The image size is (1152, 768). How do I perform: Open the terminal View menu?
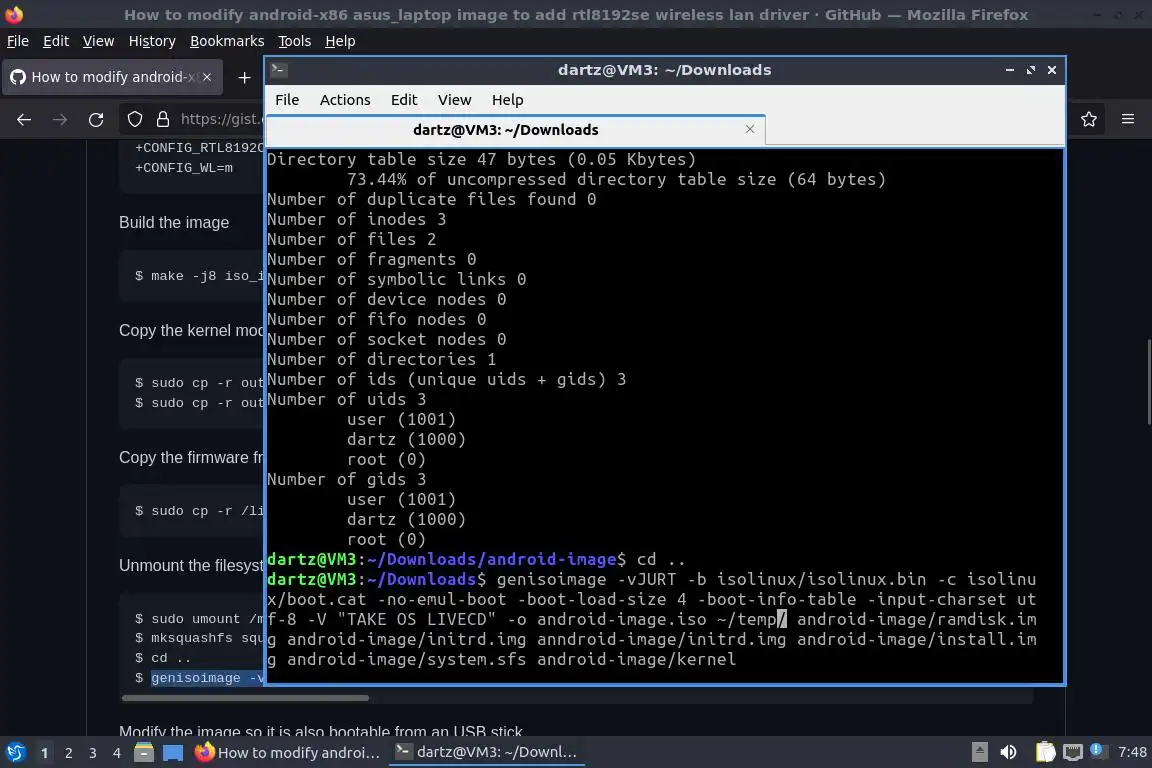coord(454,100)
